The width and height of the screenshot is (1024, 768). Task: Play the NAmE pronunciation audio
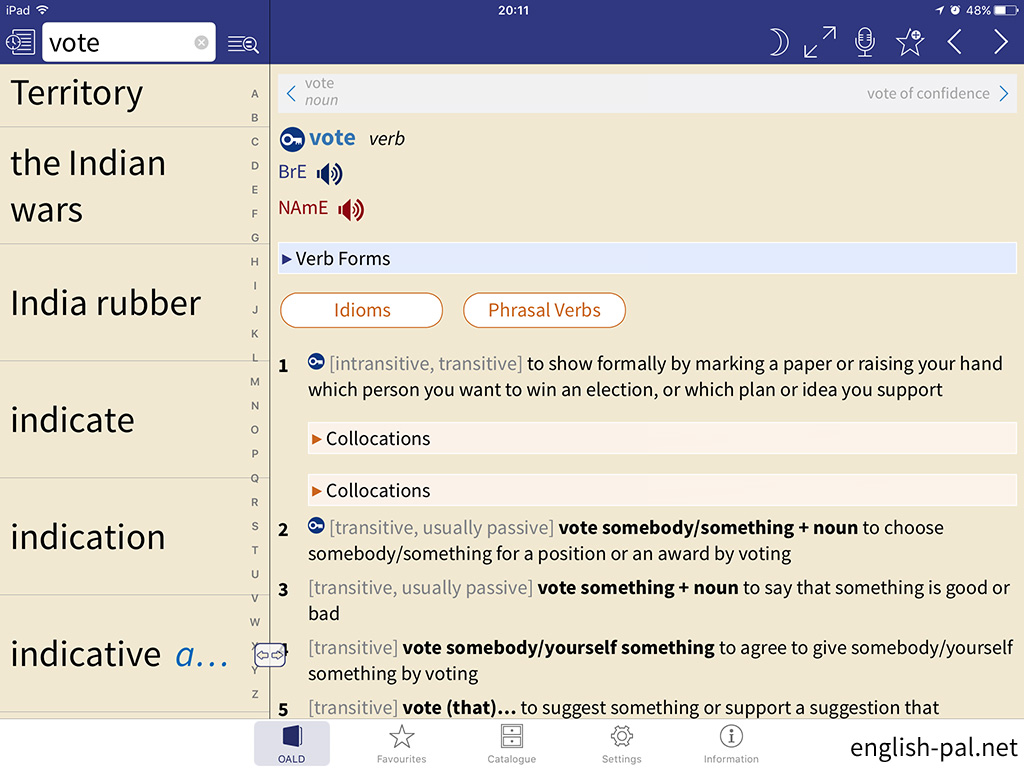click(x=351, y=211)
